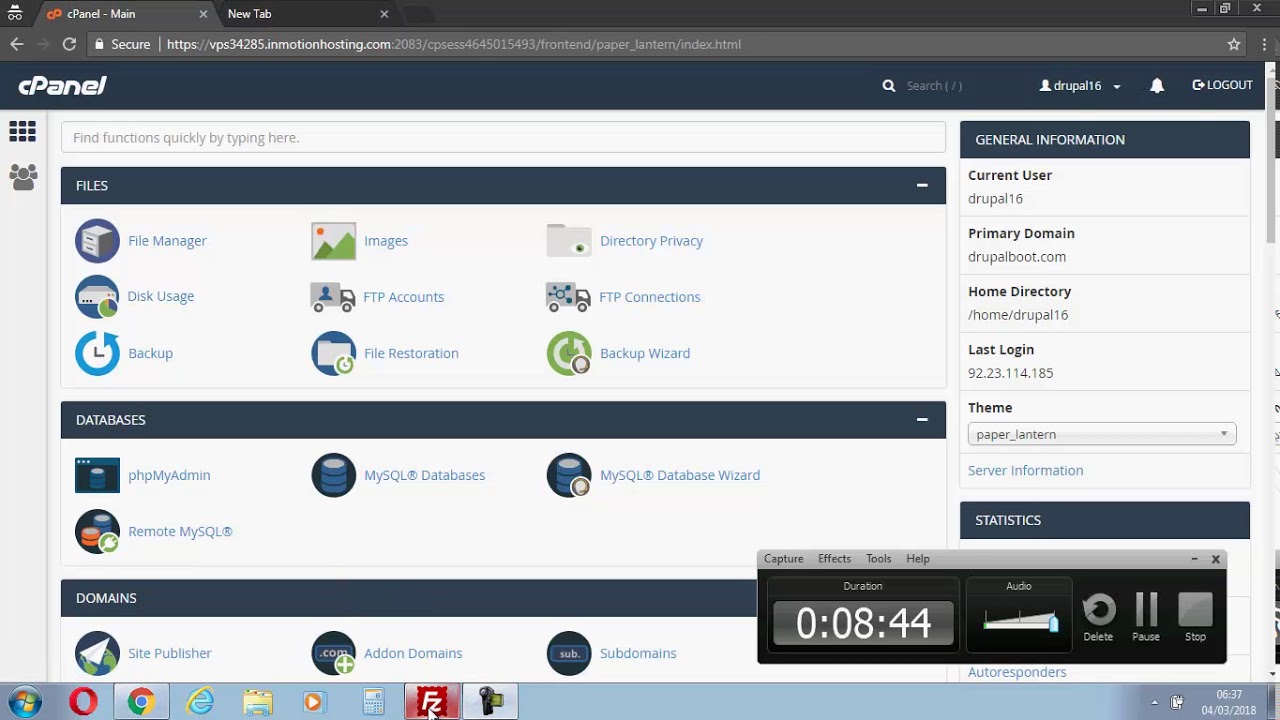The width and height of the screenshot is (1280, 720).
Task: Open the Subdomains text link
Action: (638, 653)
